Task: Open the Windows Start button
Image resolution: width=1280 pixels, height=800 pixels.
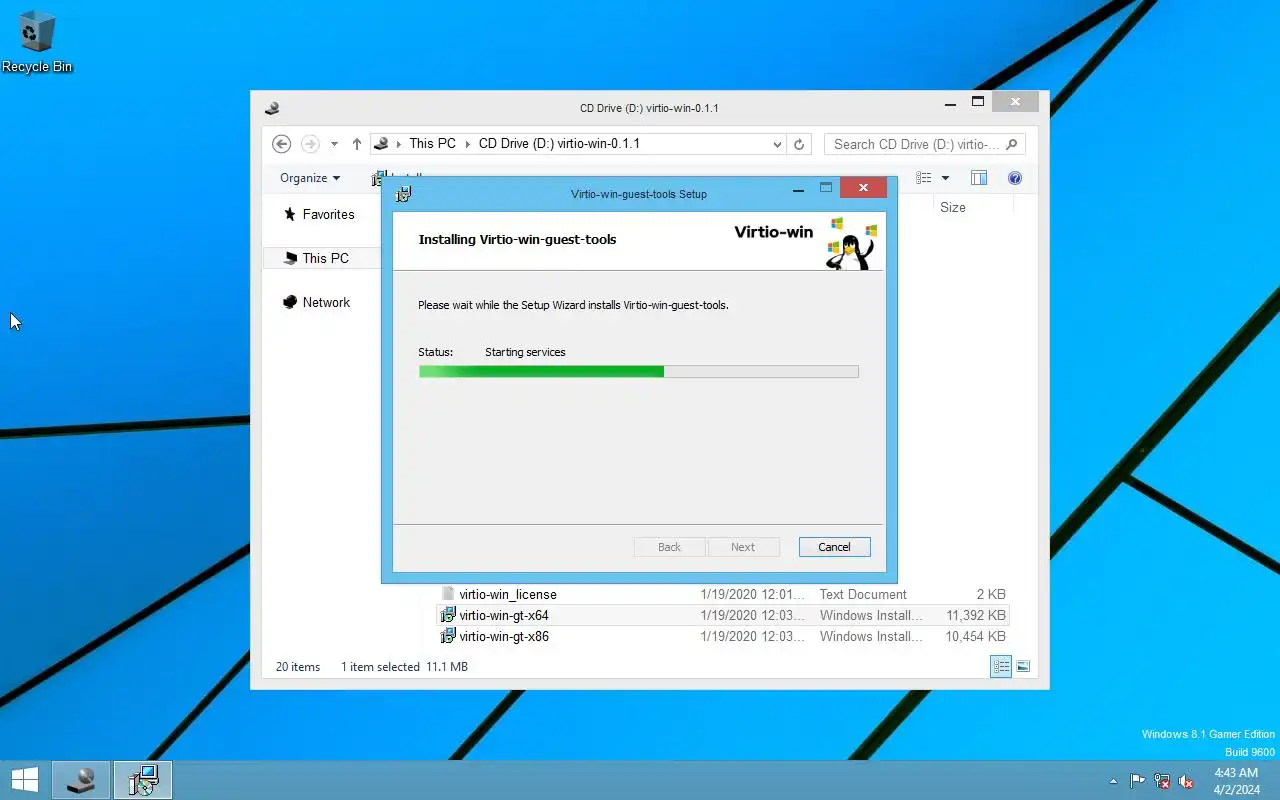Action: click(x=24, y=780)
